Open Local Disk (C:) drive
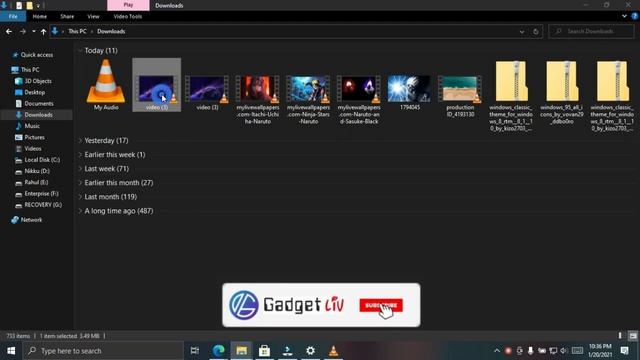Screen dimensions: 640x360 pos(37,160)
